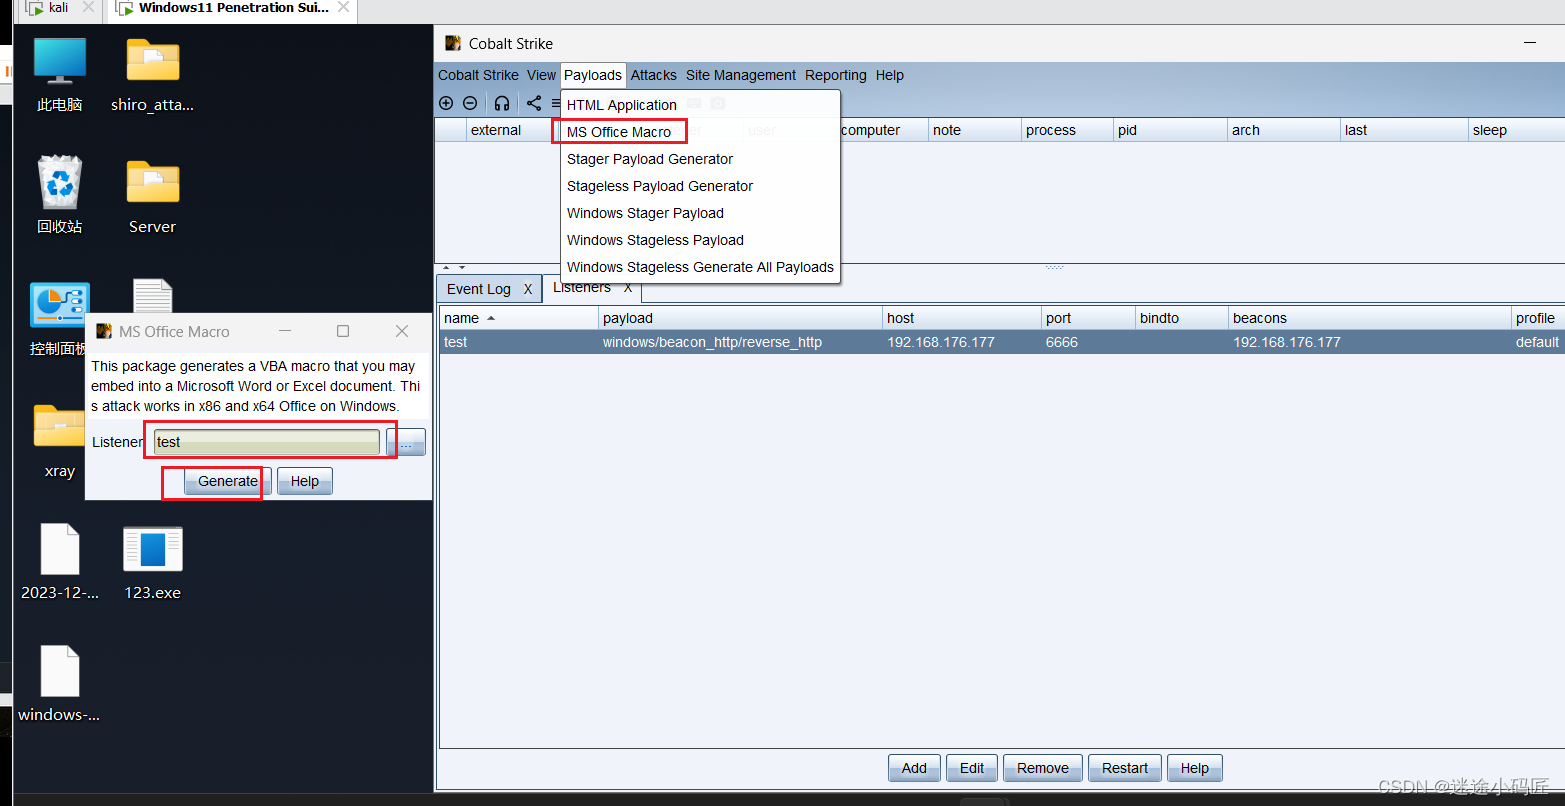
Task: Click the note column header
Action: click(974, 130)
